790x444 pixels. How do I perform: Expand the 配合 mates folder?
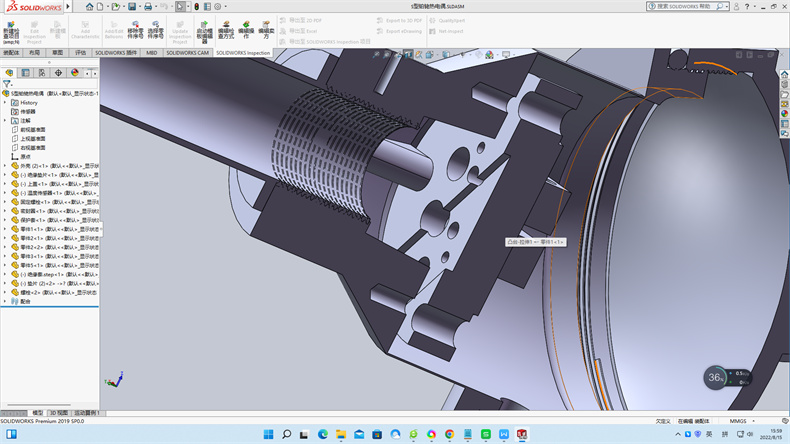click(x=5, y=301)
